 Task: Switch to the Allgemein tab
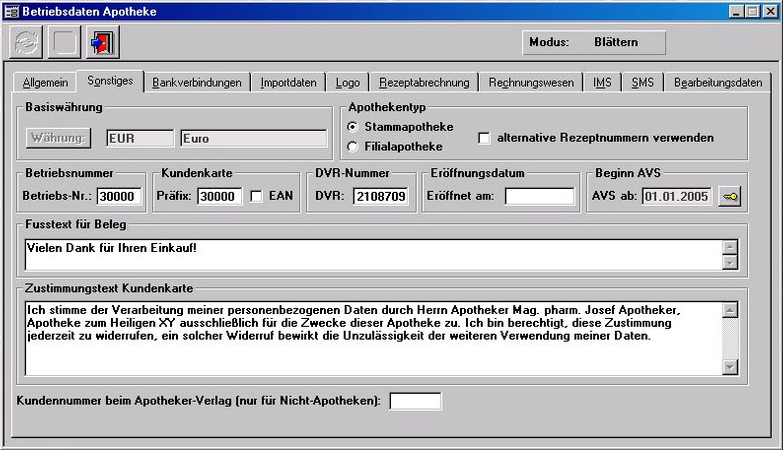(x=45, y=83)
